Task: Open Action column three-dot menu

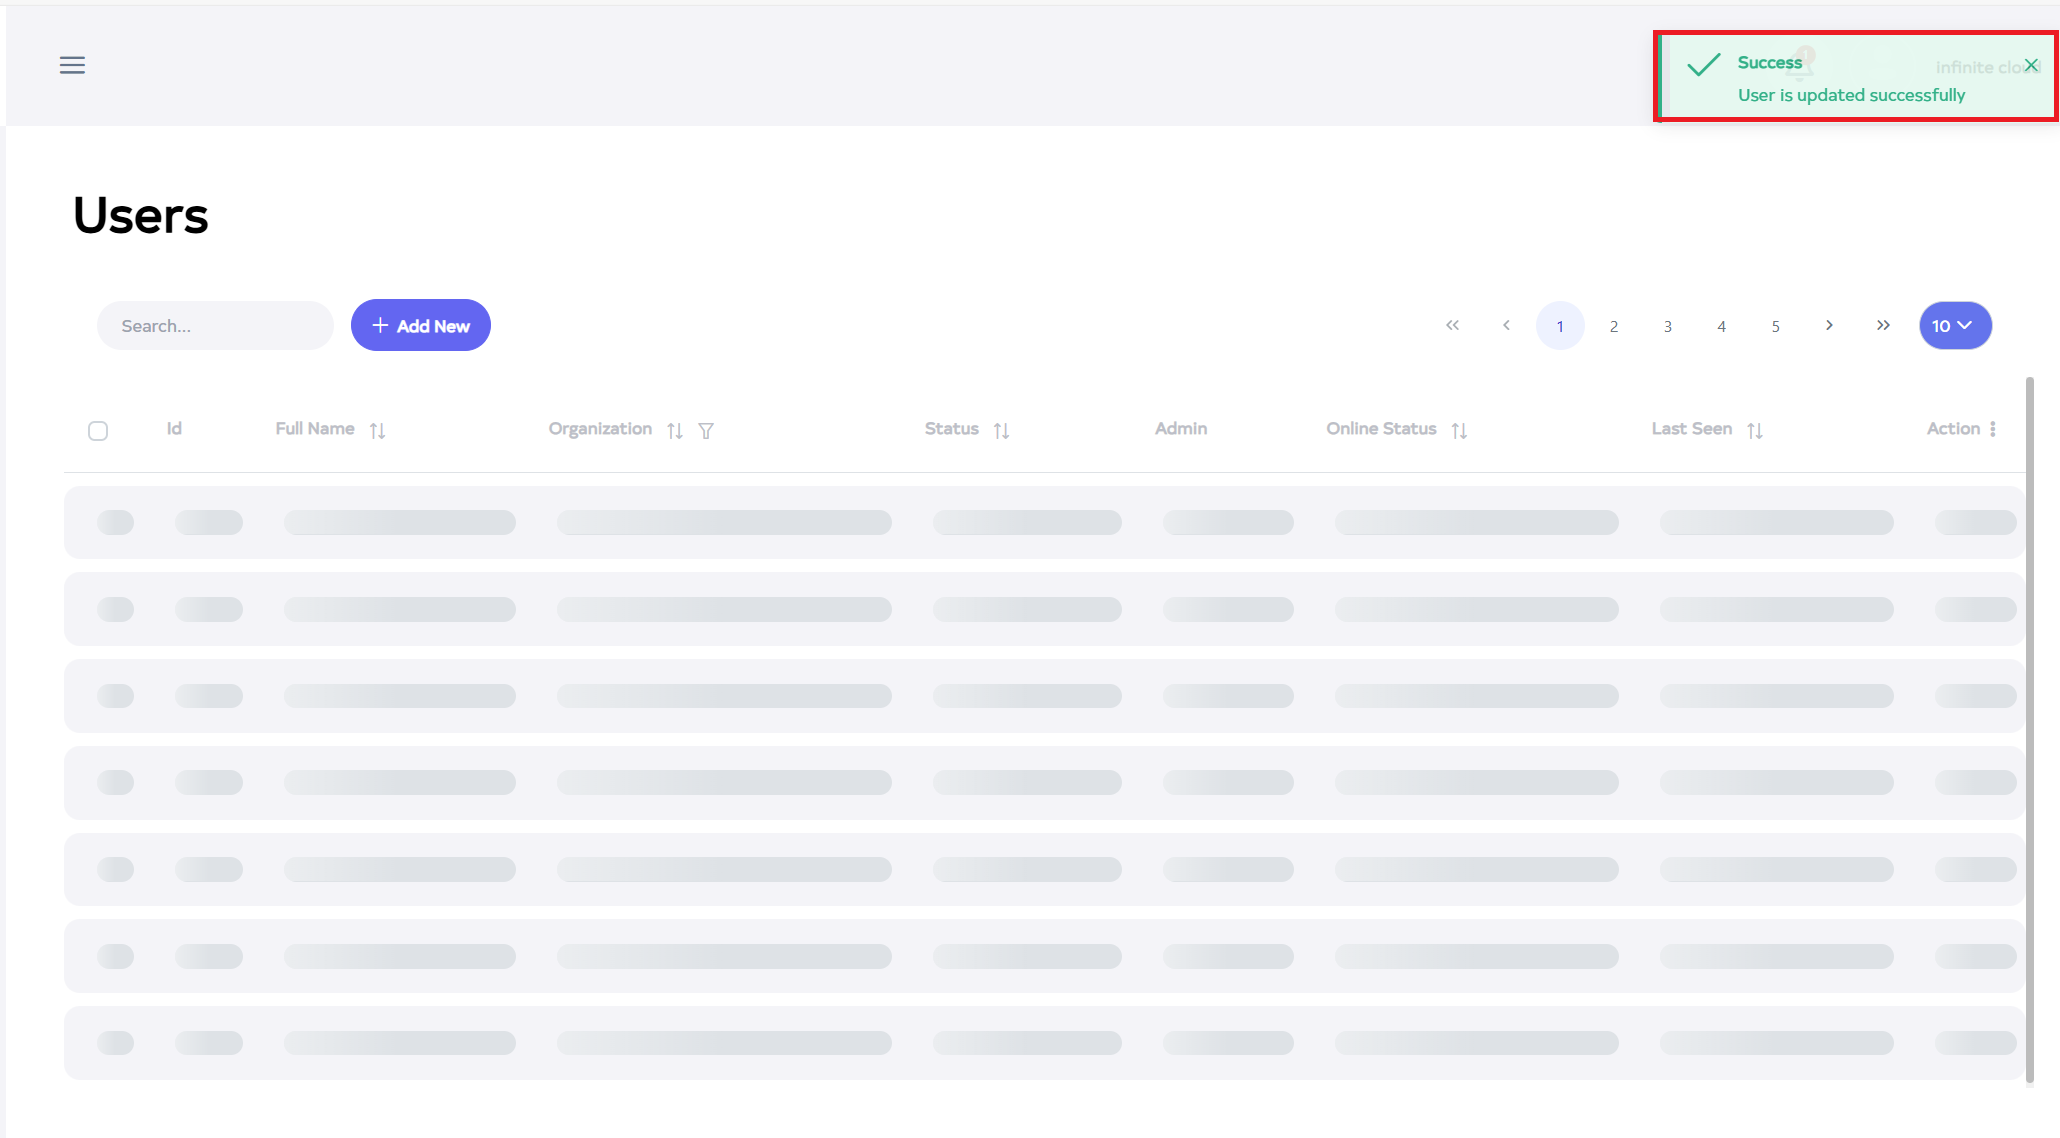Action: [1993, 429]
